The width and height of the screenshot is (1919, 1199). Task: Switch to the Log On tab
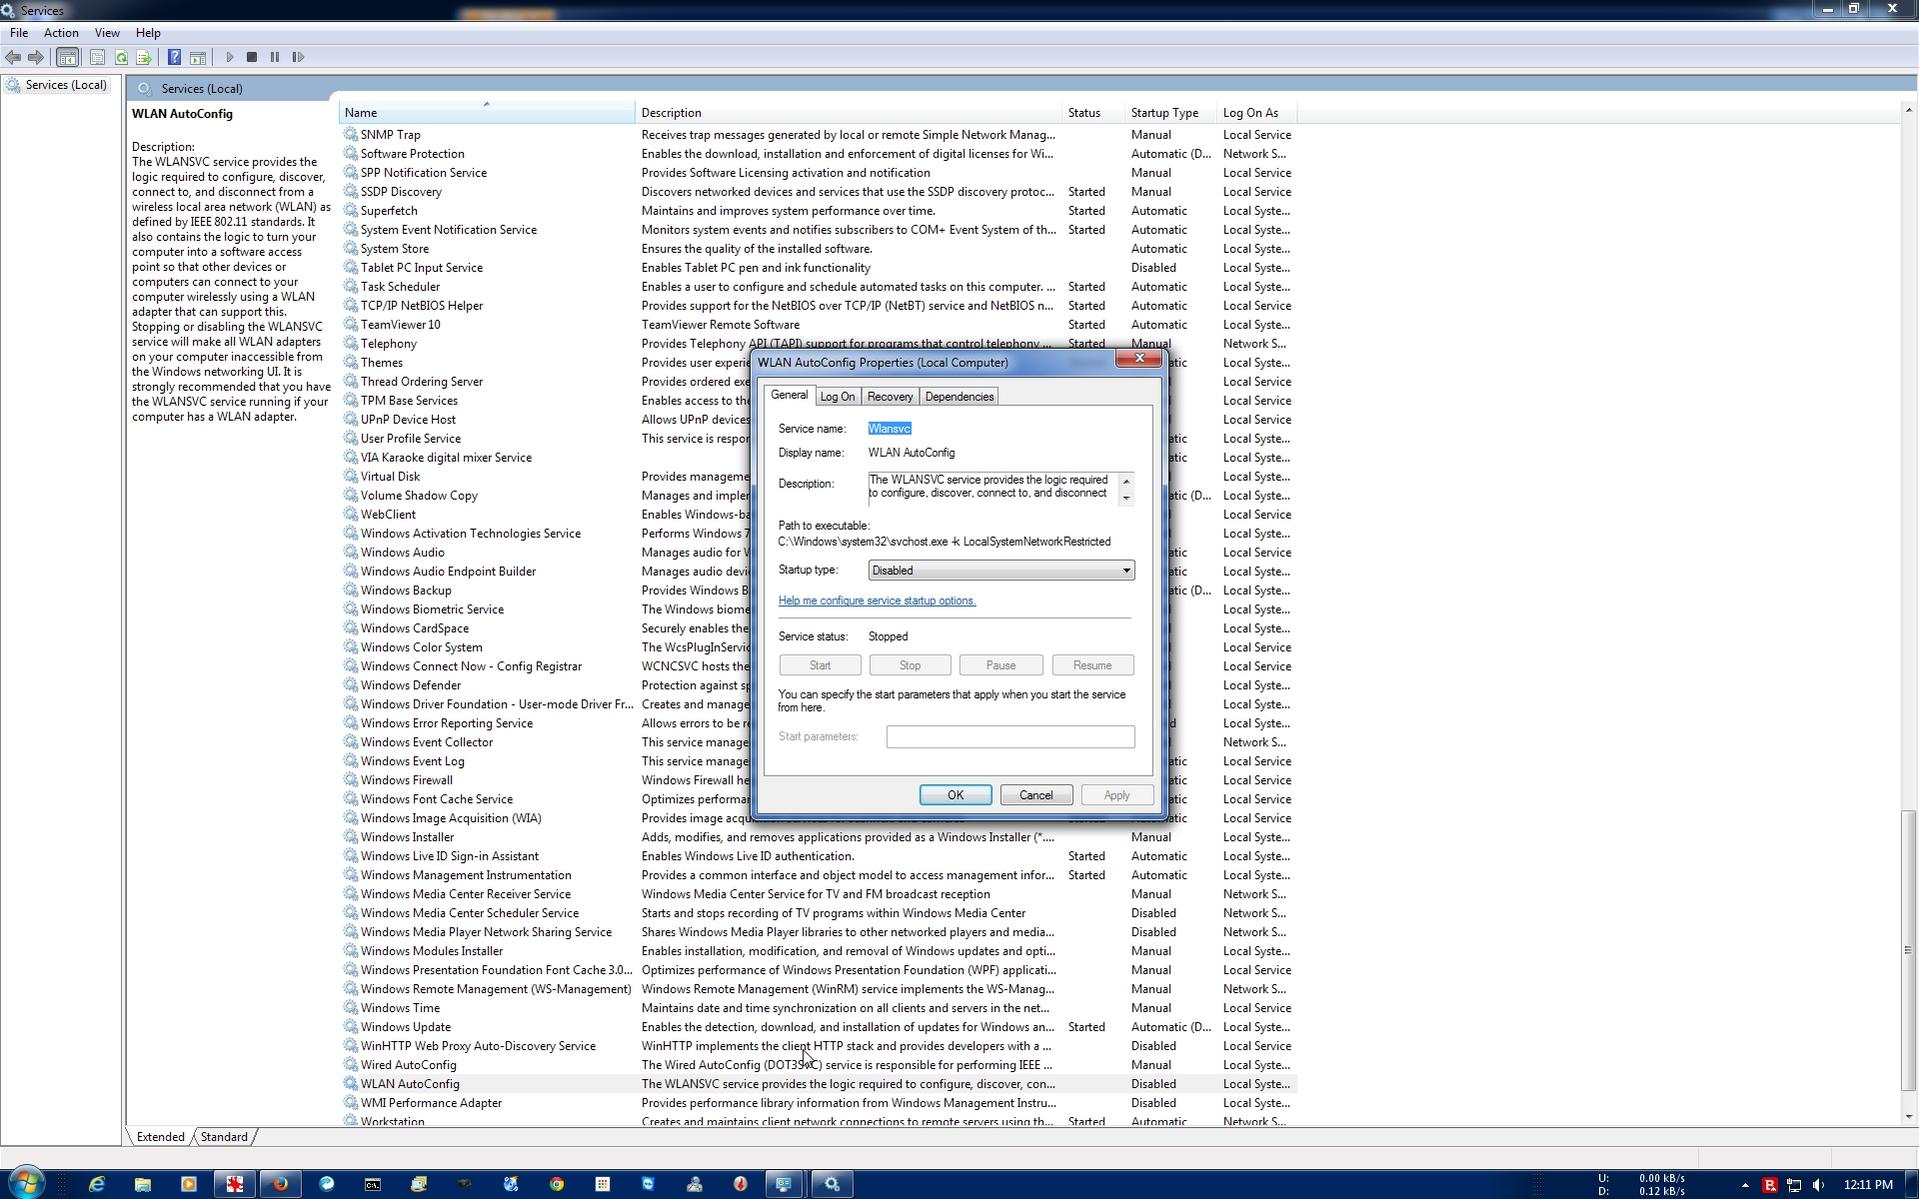pyautogui.click(x=837, y=397)
